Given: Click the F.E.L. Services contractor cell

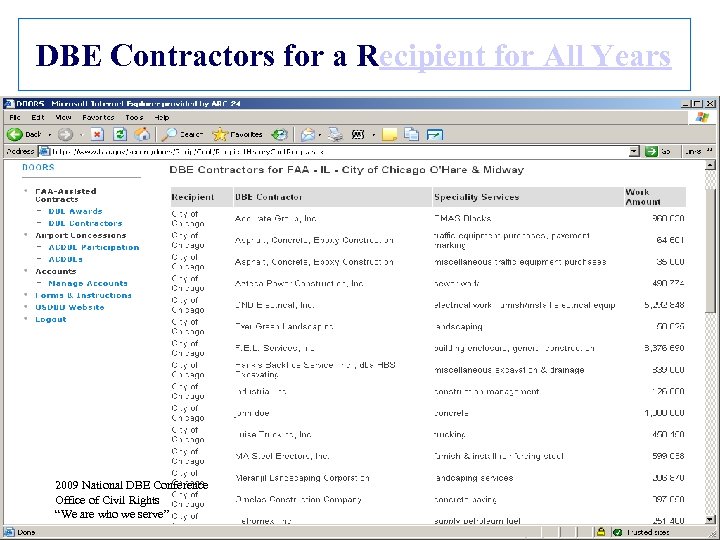Looking at the screenshot, I should 274,348.
